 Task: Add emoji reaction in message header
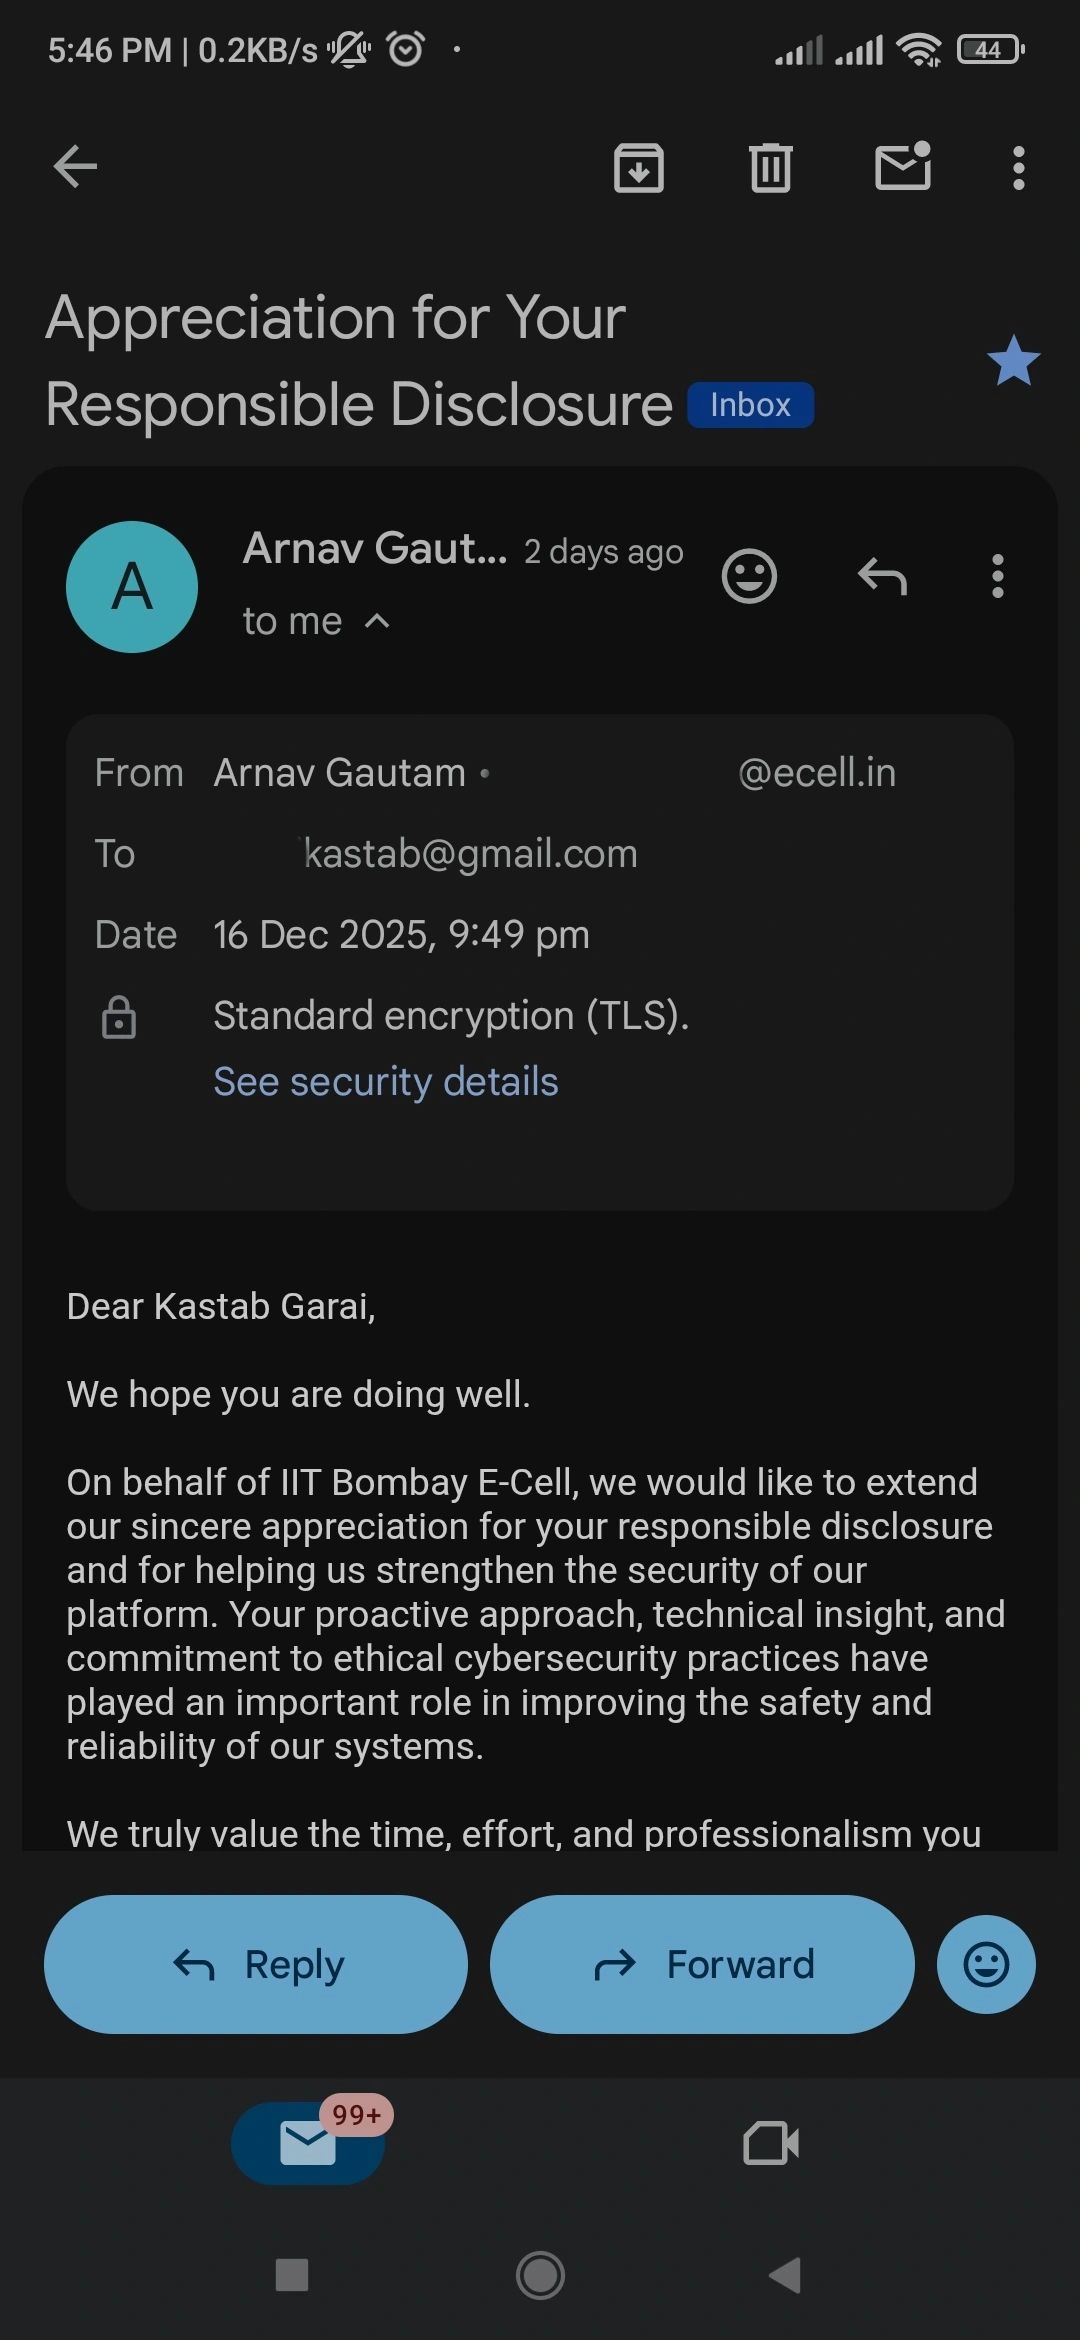[749, 576]
